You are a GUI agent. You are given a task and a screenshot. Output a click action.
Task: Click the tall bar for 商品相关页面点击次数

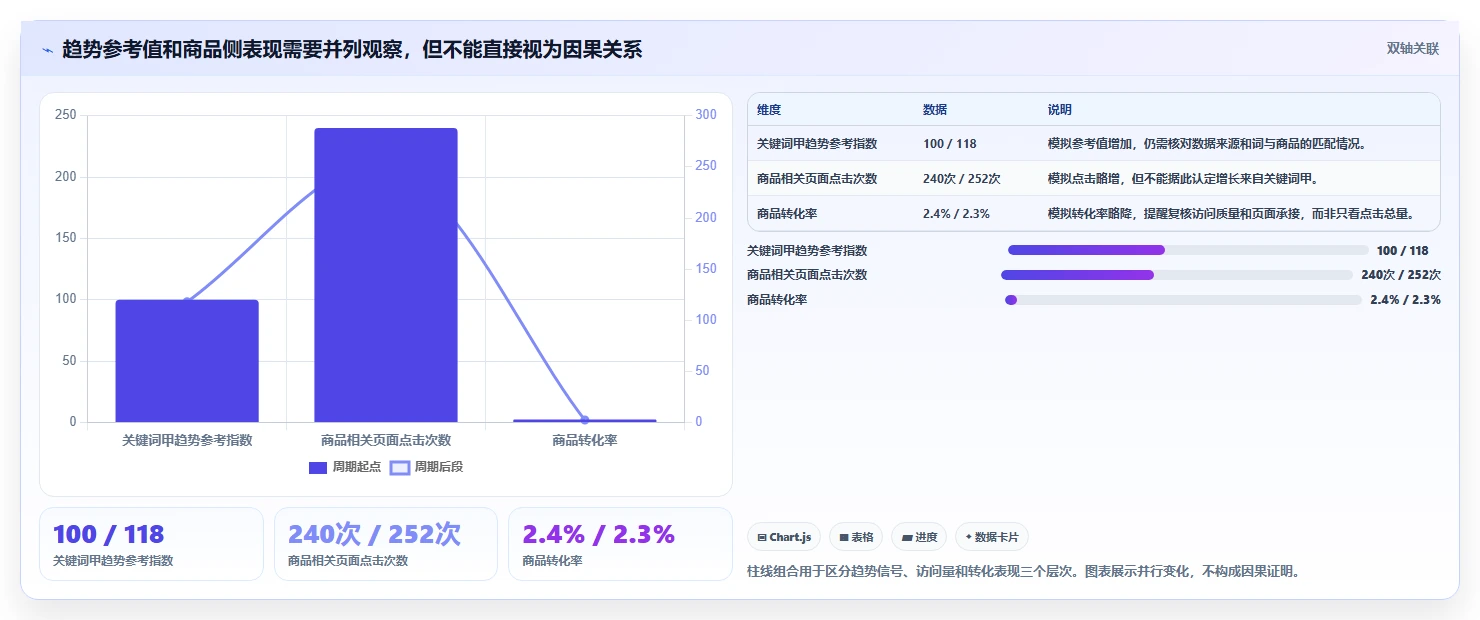[x=386, y=275]
